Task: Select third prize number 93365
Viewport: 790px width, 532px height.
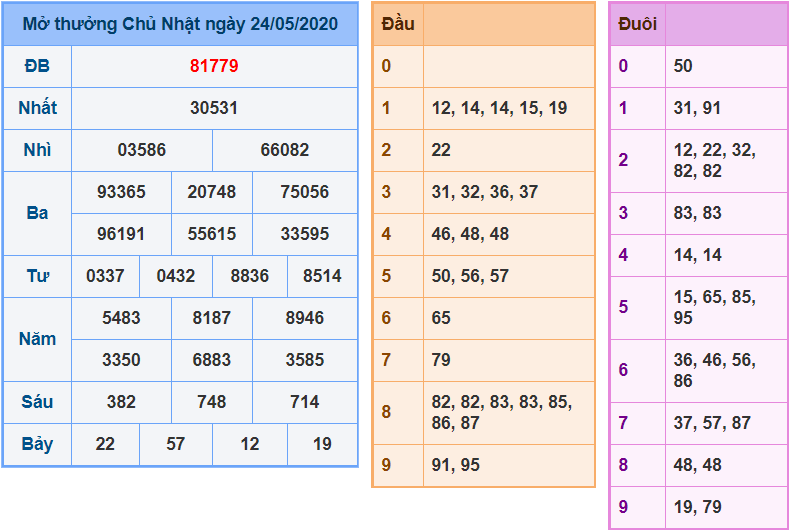Action: click(x=121, y=192)
